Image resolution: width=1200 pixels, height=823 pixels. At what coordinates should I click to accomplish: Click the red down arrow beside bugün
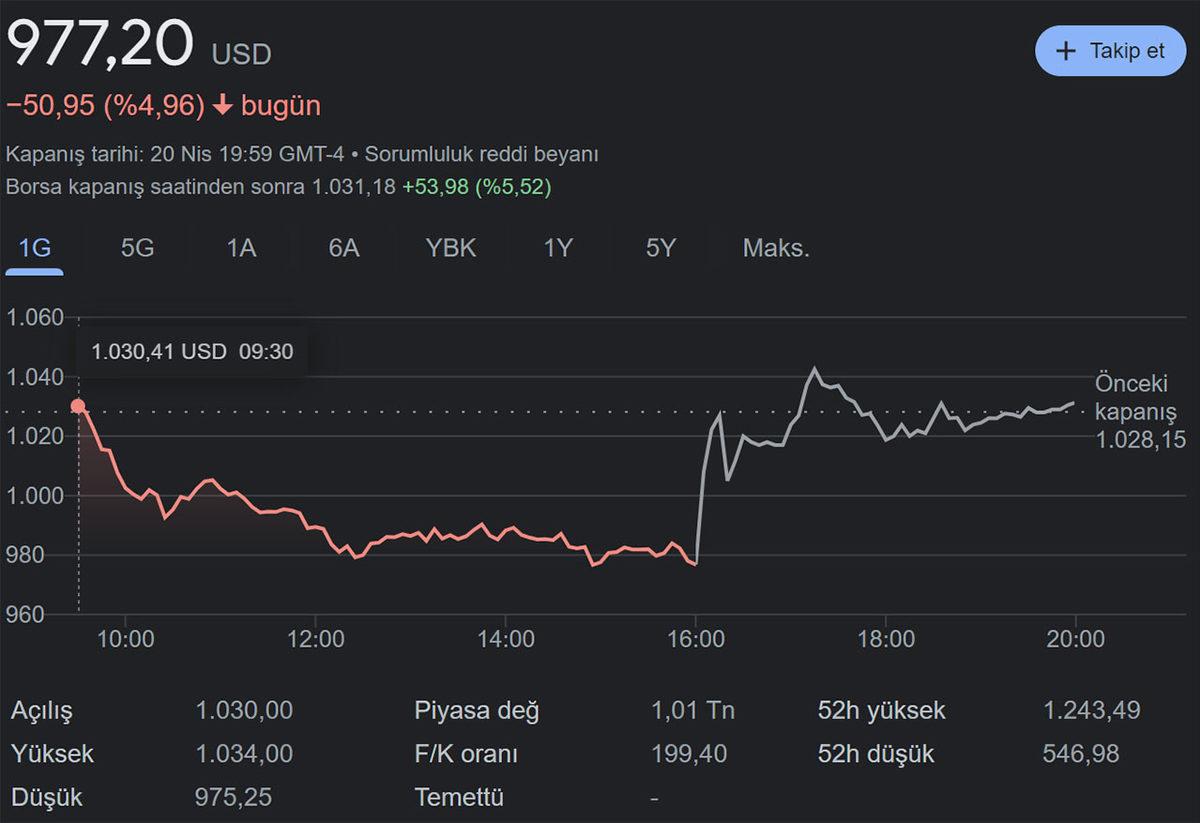(222, 104)
